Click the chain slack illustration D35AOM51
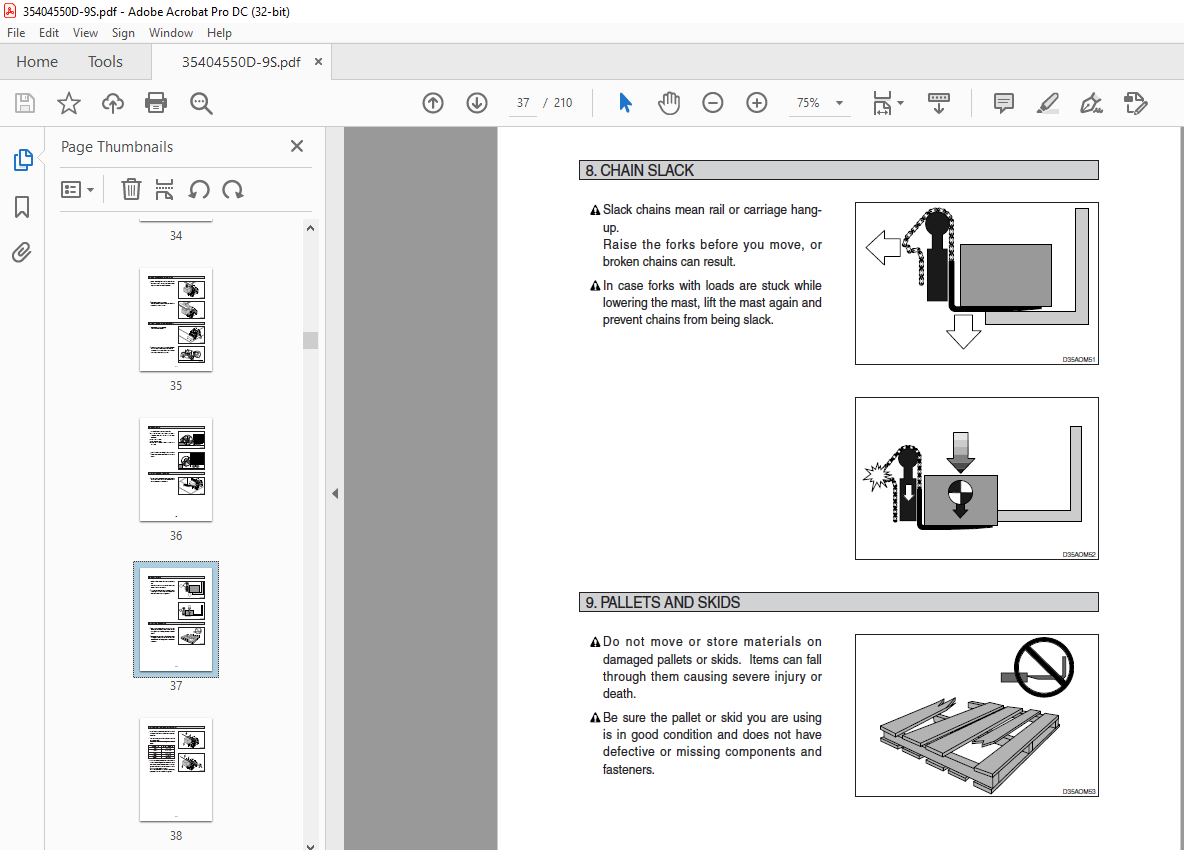Viewport: 1184px width, 850px height. coord(976,283)
